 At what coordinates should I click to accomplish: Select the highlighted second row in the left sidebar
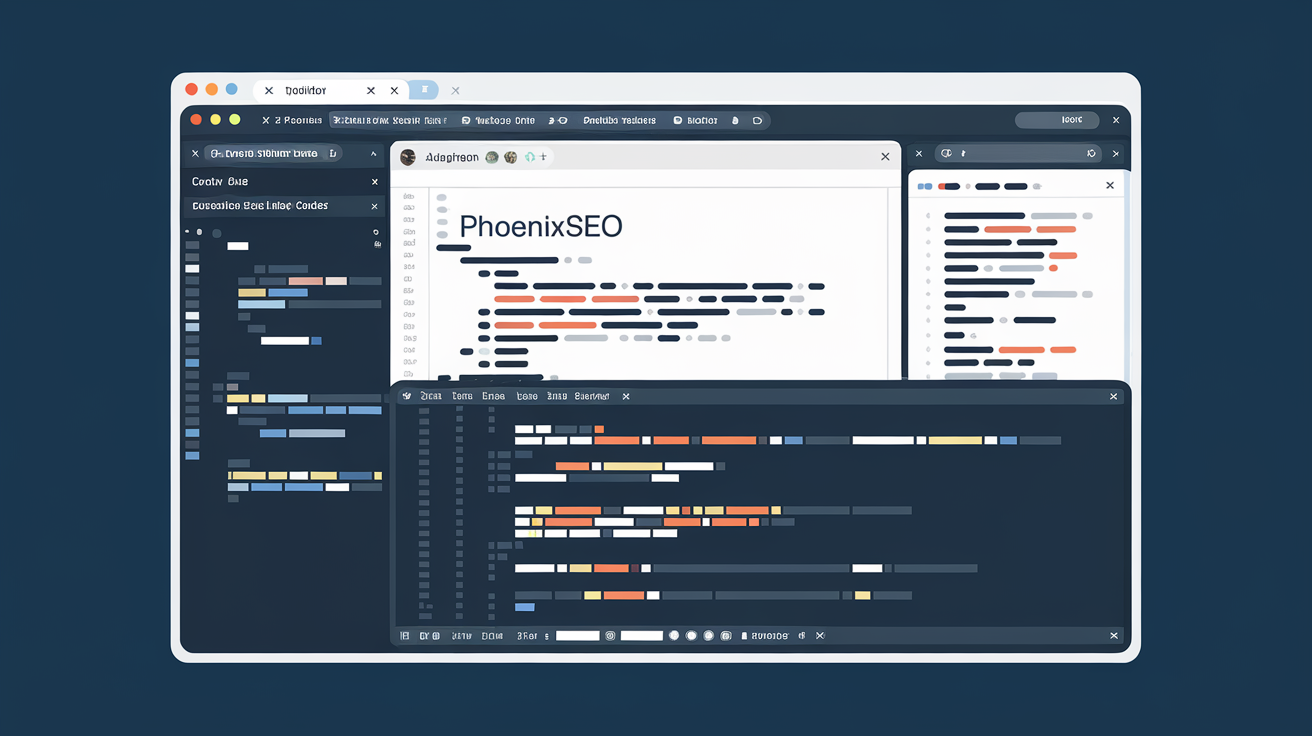[285, 206]
